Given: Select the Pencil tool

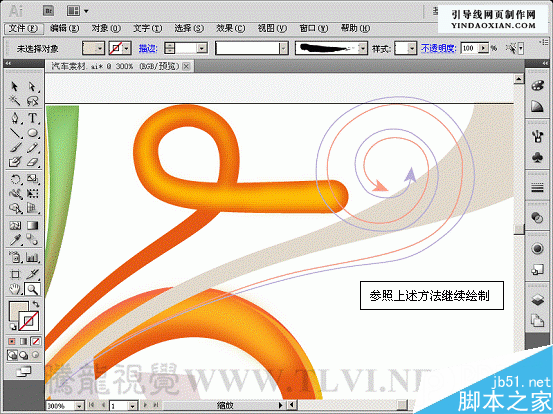Looking at the screenshot, I should (x=32, y=147).
